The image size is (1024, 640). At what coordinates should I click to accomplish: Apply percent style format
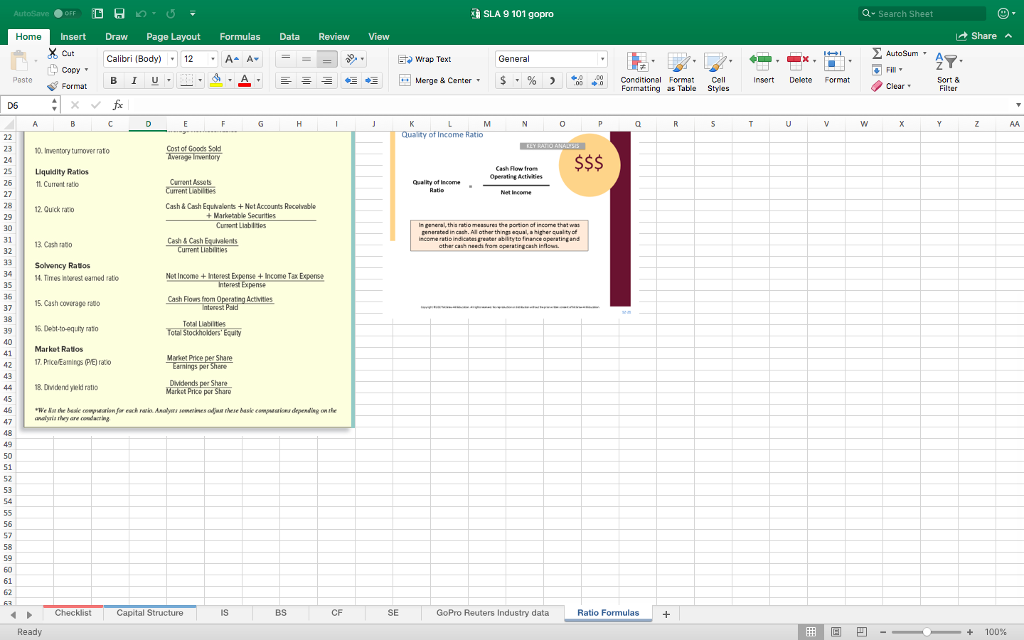pyautogui.click(x=532, y=80)
